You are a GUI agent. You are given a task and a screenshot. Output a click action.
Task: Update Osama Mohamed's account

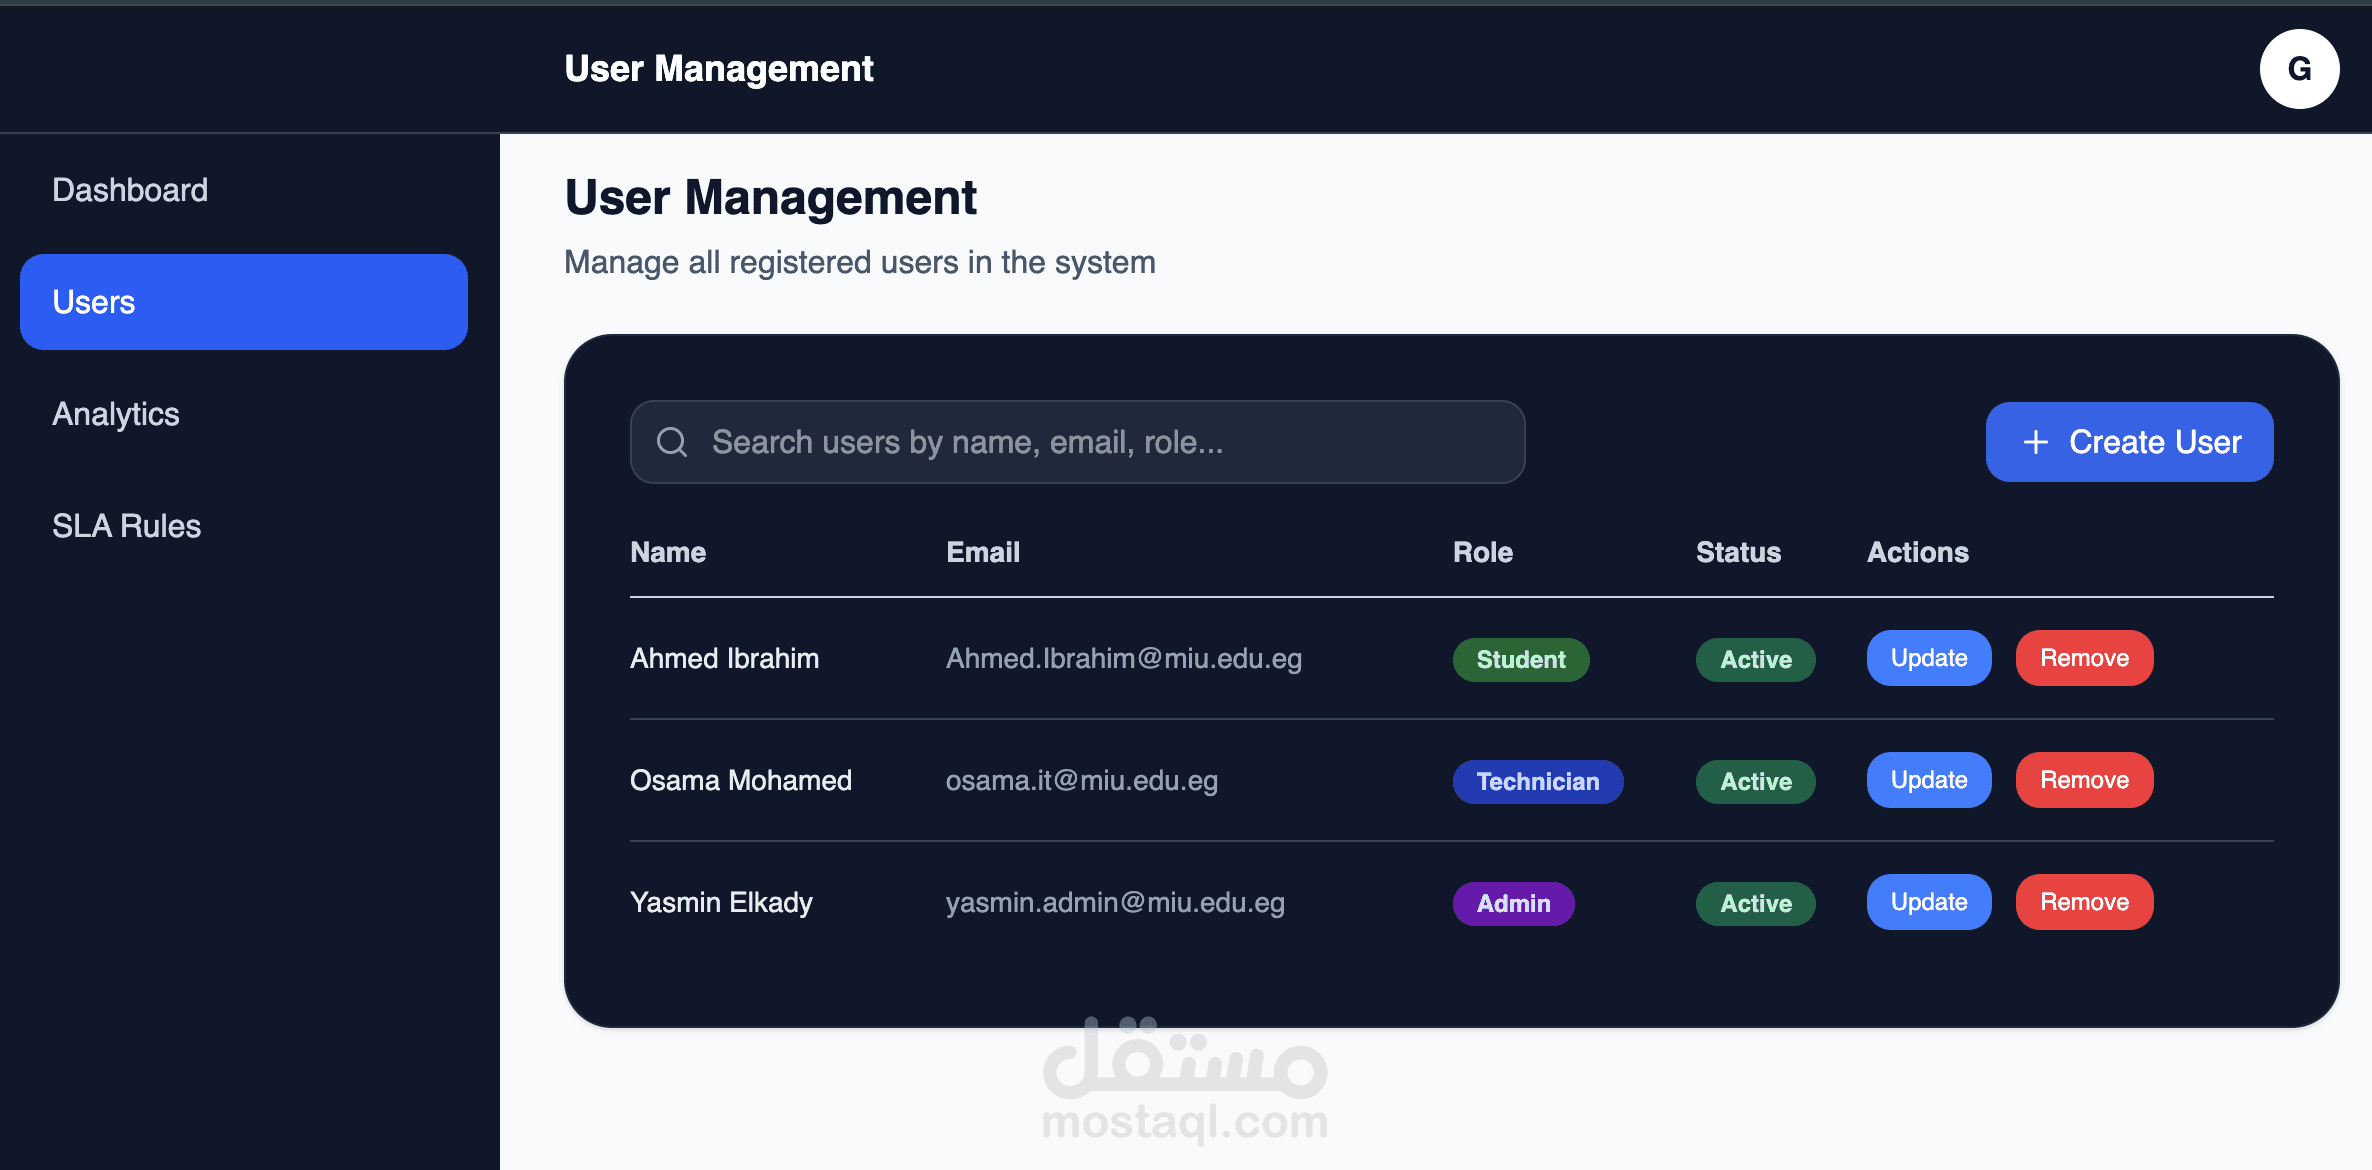[1928, 780]
